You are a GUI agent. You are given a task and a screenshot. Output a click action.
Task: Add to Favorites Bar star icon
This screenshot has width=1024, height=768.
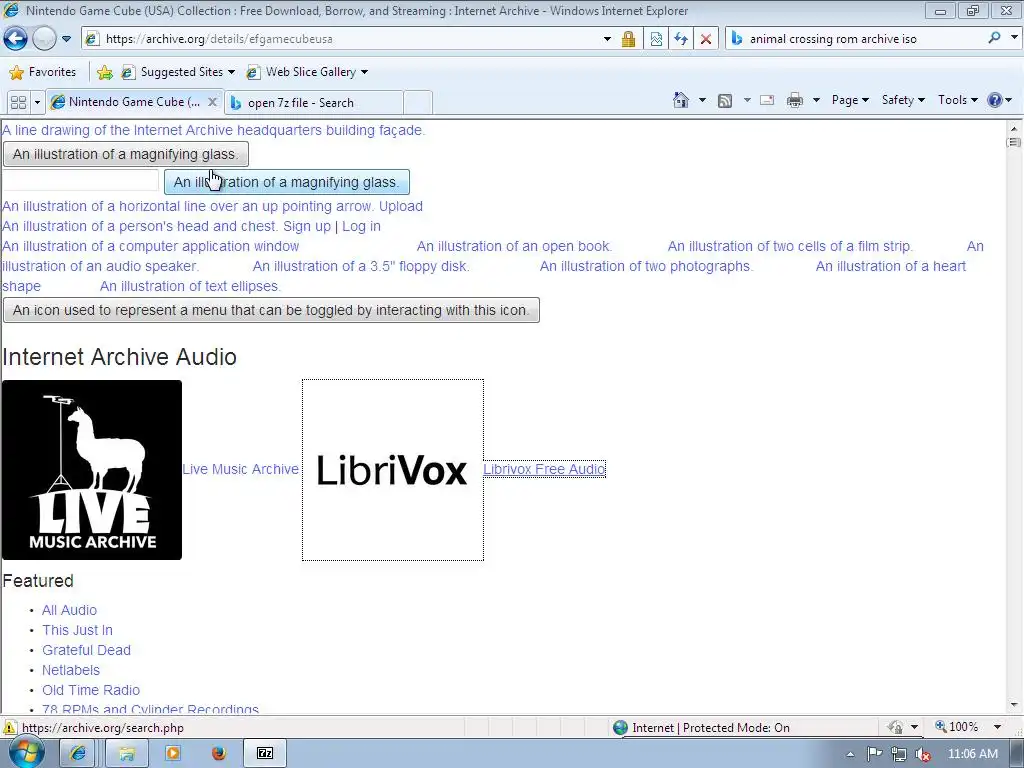pos(104,72)
